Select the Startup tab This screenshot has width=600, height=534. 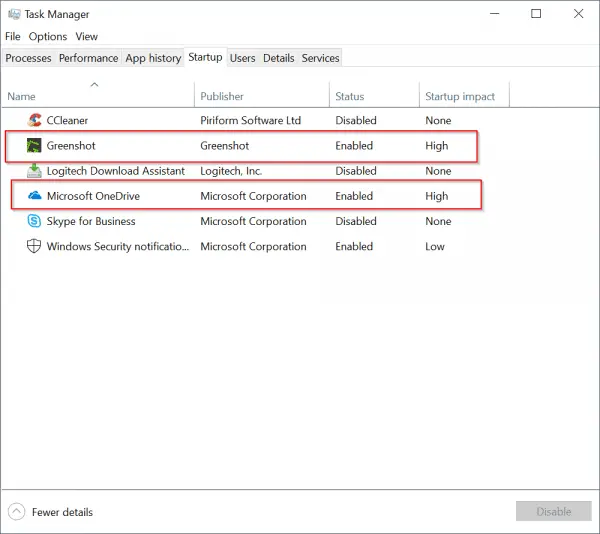point(205,57)
